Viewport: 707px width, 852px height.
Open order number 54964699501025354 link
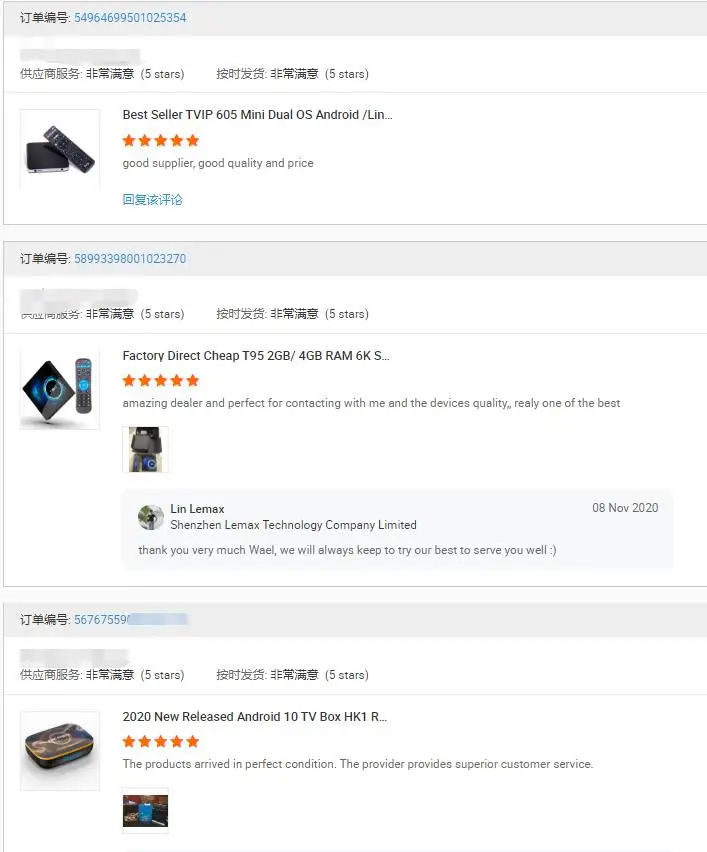pos(130,17)
